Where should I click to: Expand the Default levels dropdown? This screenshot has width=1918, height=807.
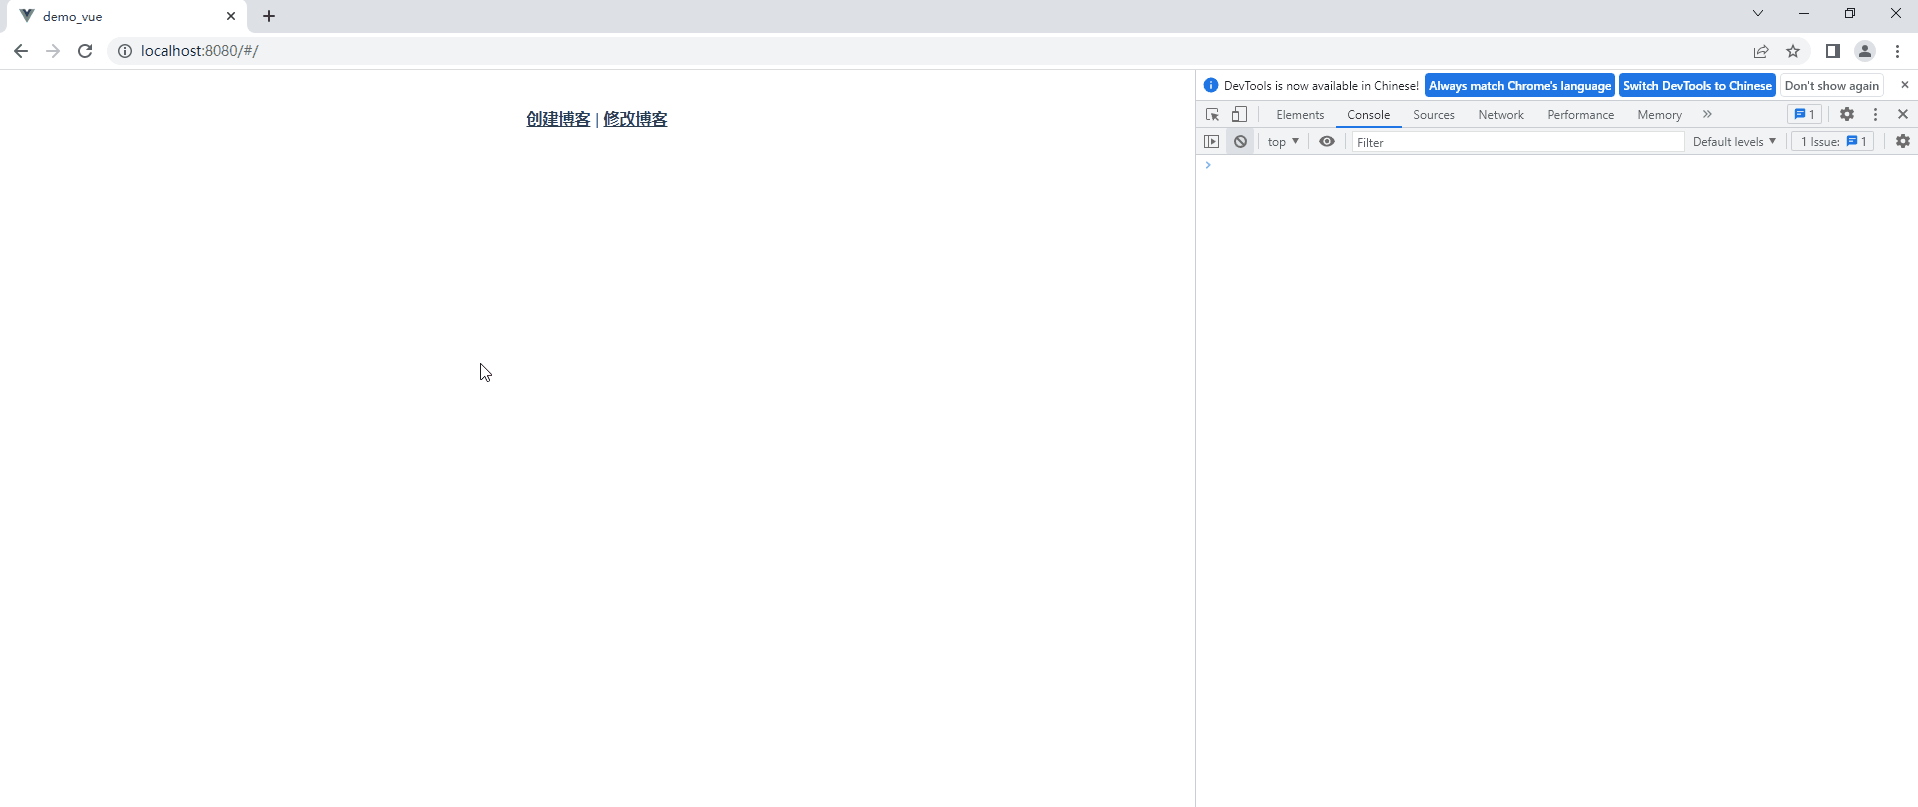coord(1734,142)
